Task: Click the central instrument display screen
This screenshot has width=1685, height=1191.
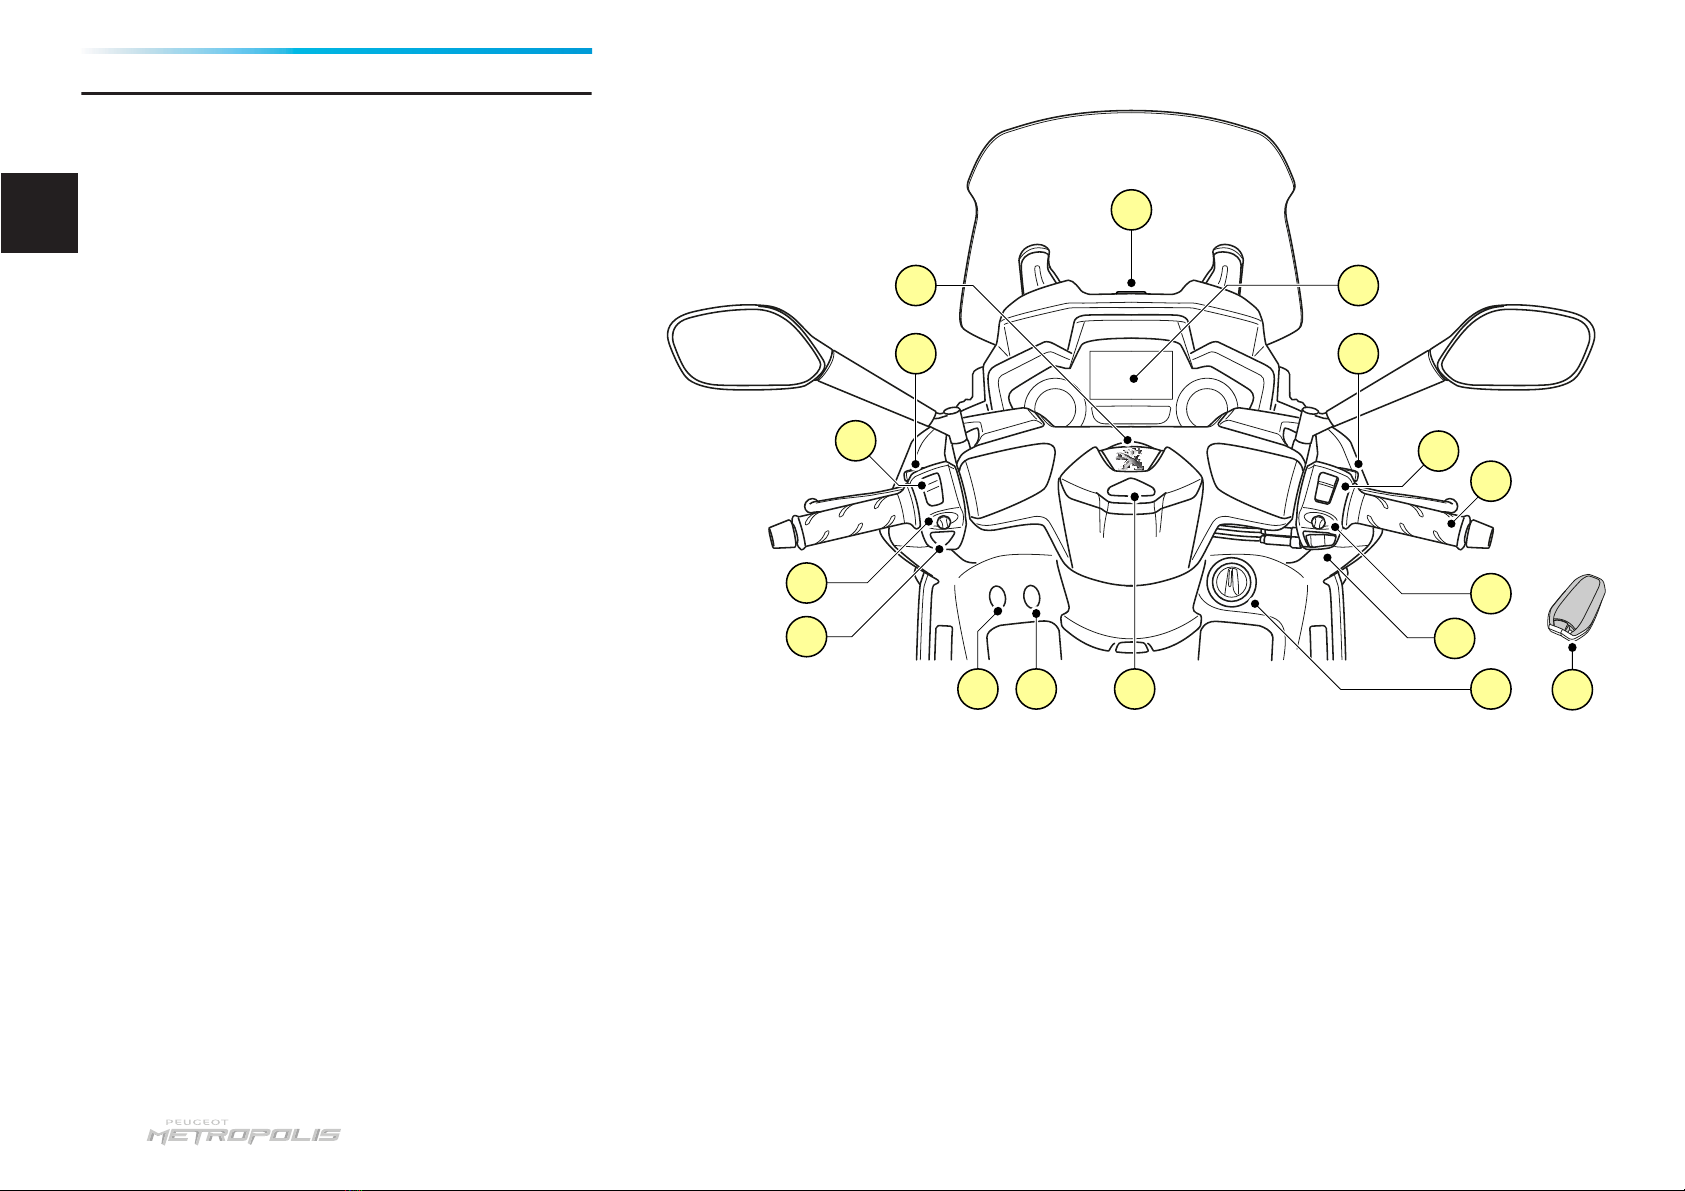Action: (1131, 377)
